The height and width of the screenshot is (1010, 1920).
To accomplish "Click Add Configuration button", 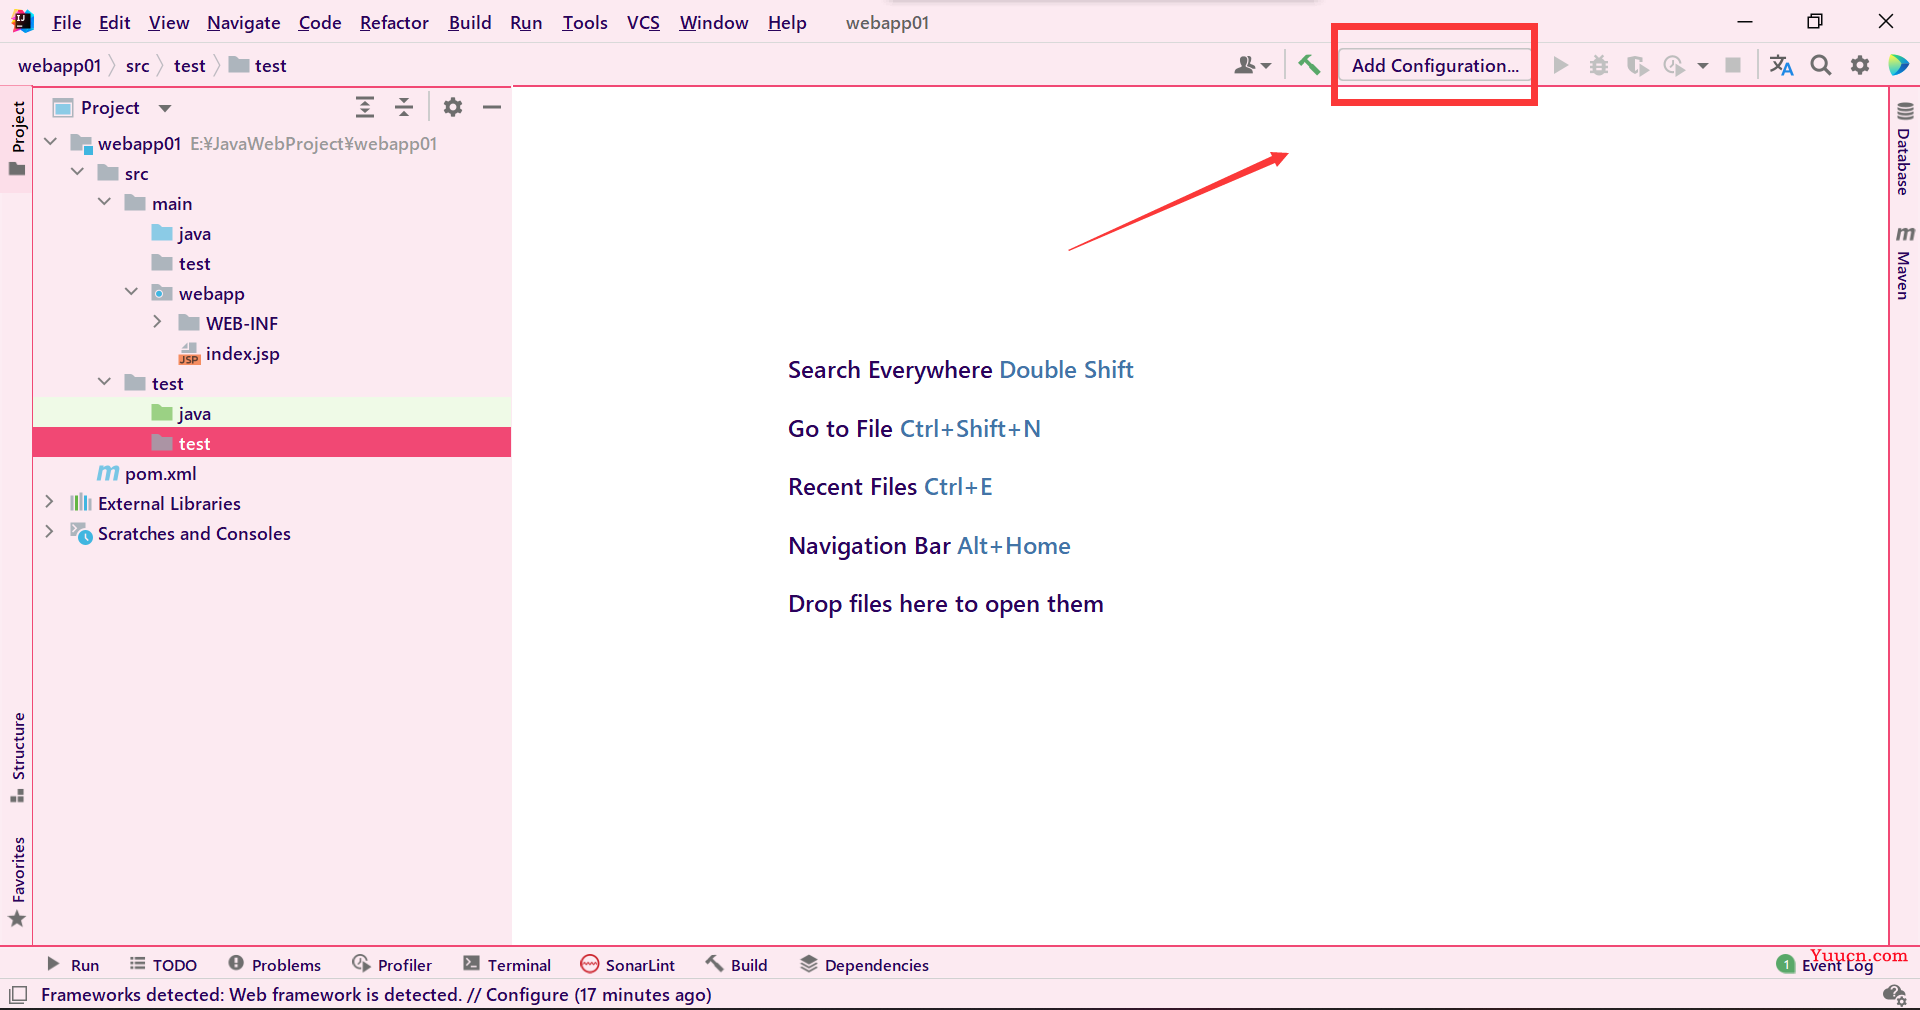I will (x=1435, y=65).
